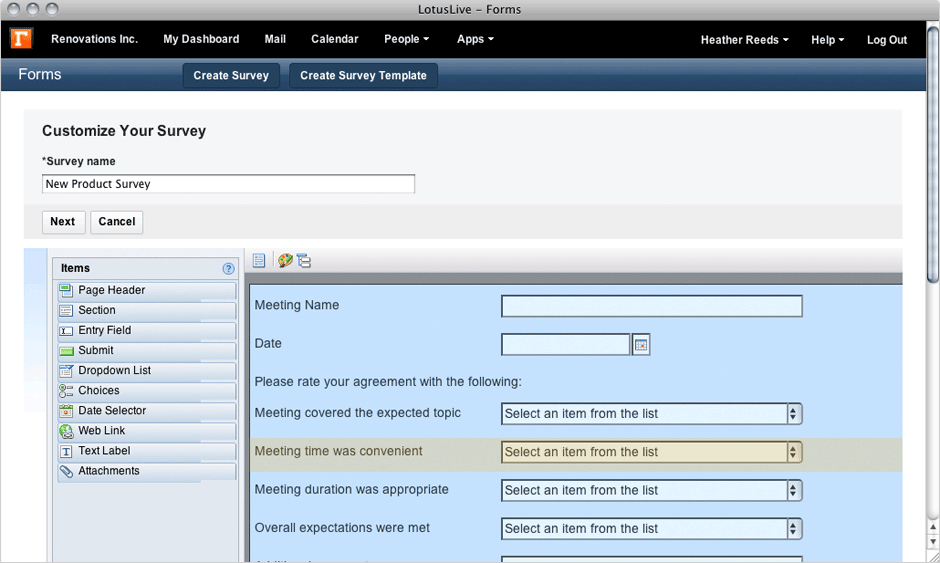Pick the Date Selector item
Viewport: 940px width, 563px height.
pyautogui.click(x=111, y=411)
